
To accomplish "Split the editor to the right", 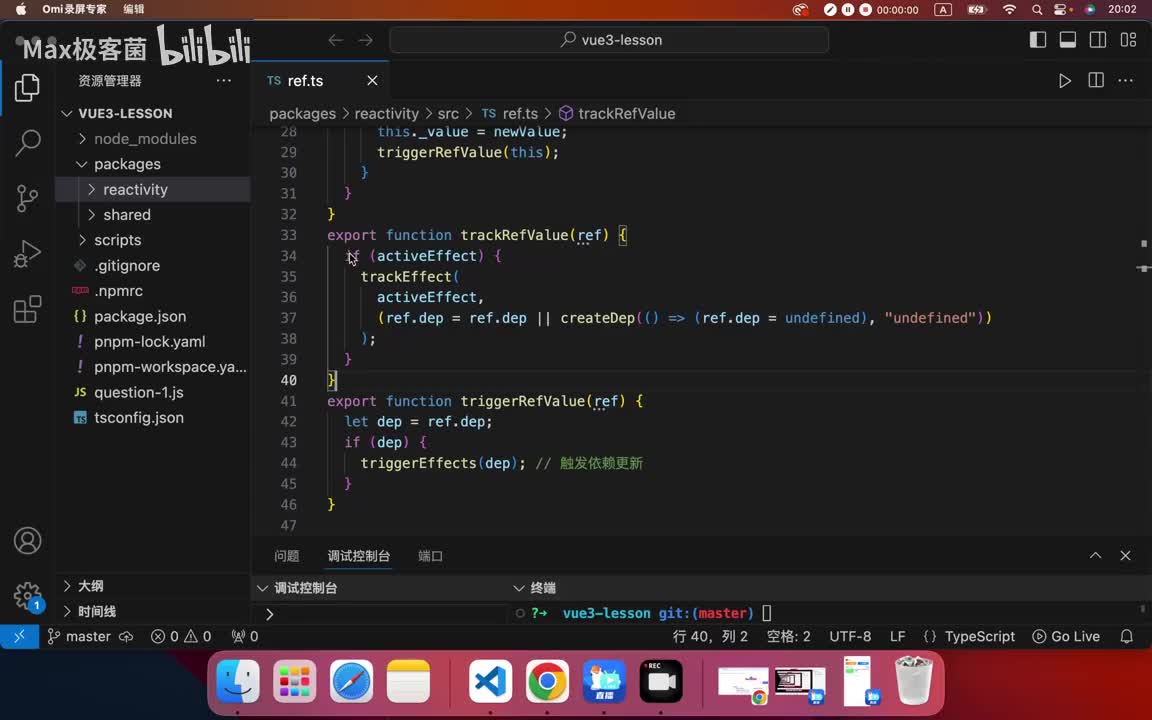I will (x=1095, y=80).
